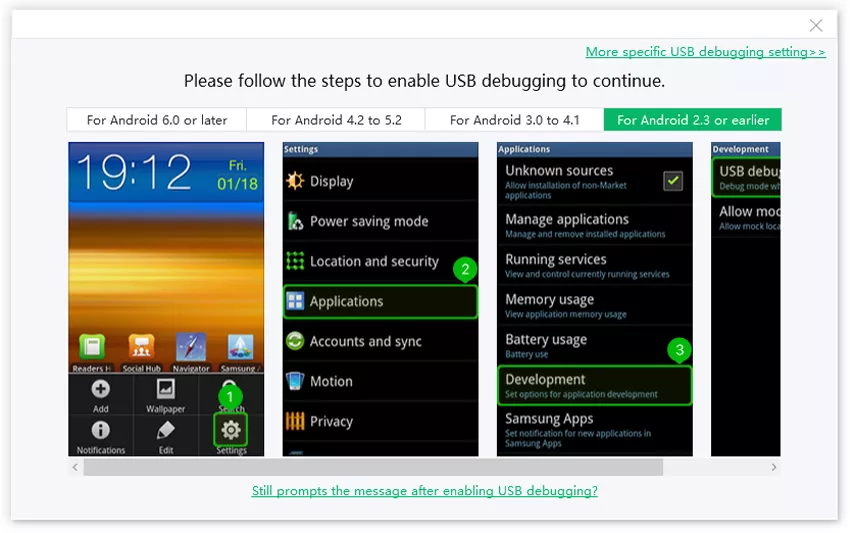Viewport: 855px width, 533px height.
Task: Click the horizontal scrollbar right arrow
Action: 773,467
